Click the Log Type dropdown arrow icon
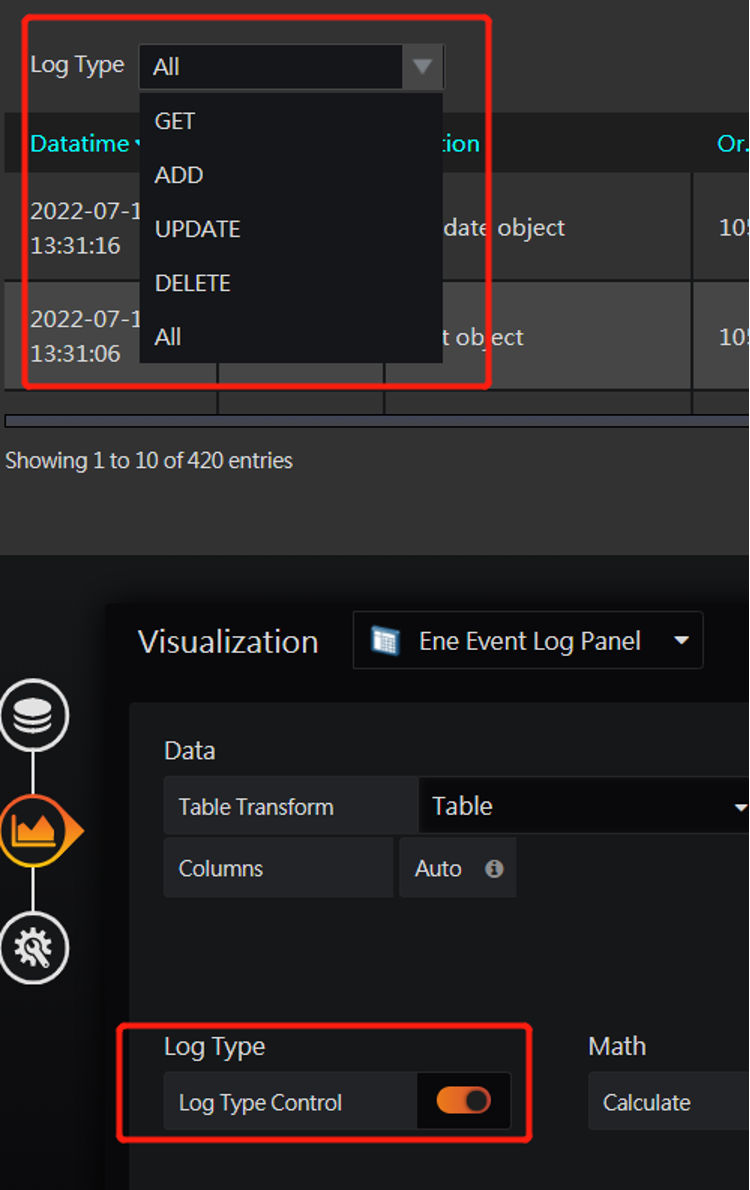 pos(421,66)
